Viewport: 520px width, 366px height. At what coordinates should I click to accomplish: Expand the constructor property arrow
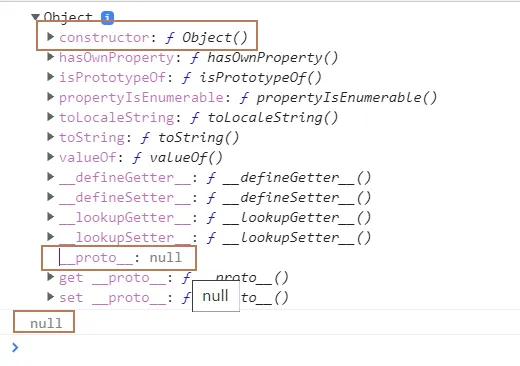click(50, 37)
